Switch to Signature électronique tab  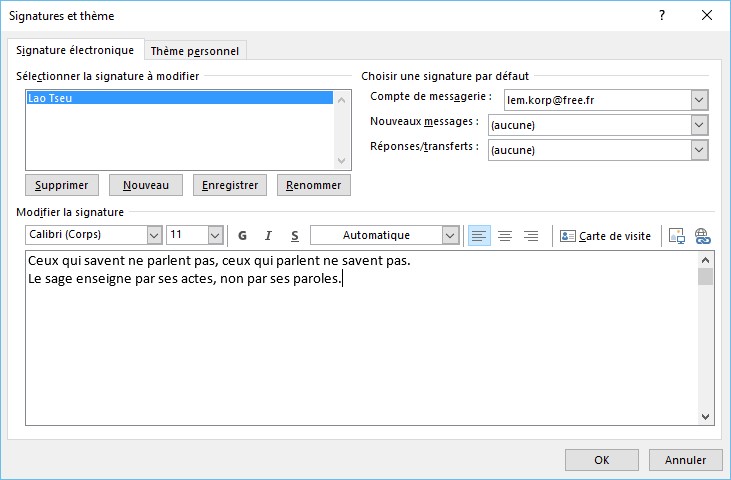(75, 50)
